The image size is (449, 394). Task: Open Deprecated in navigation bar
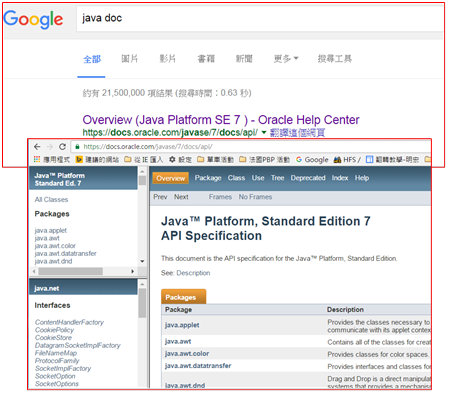tap(308, 178)
